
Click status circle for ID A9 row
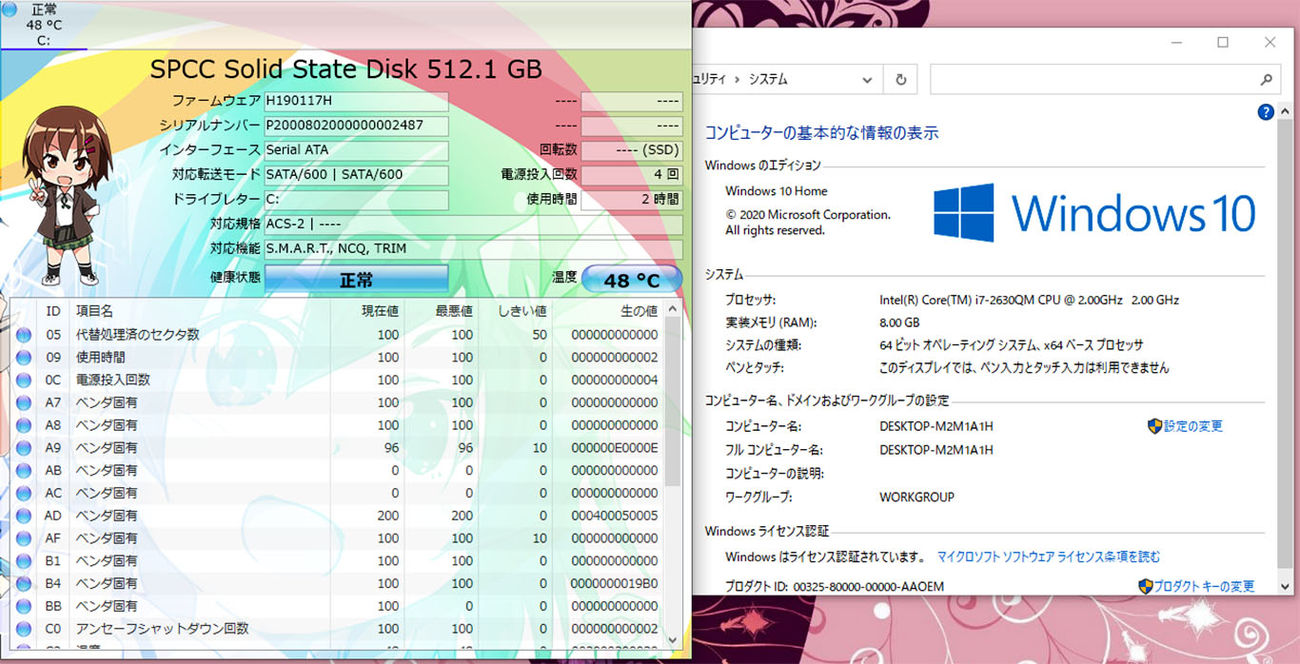pos(24,448)
